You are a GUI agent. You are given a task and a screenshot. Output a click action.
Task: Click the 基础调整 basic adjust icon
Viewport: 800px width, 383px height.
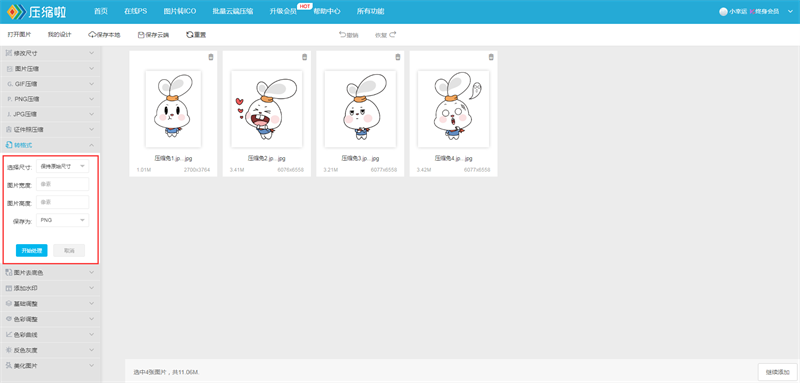pyautogui.click(x=9, y=303)
